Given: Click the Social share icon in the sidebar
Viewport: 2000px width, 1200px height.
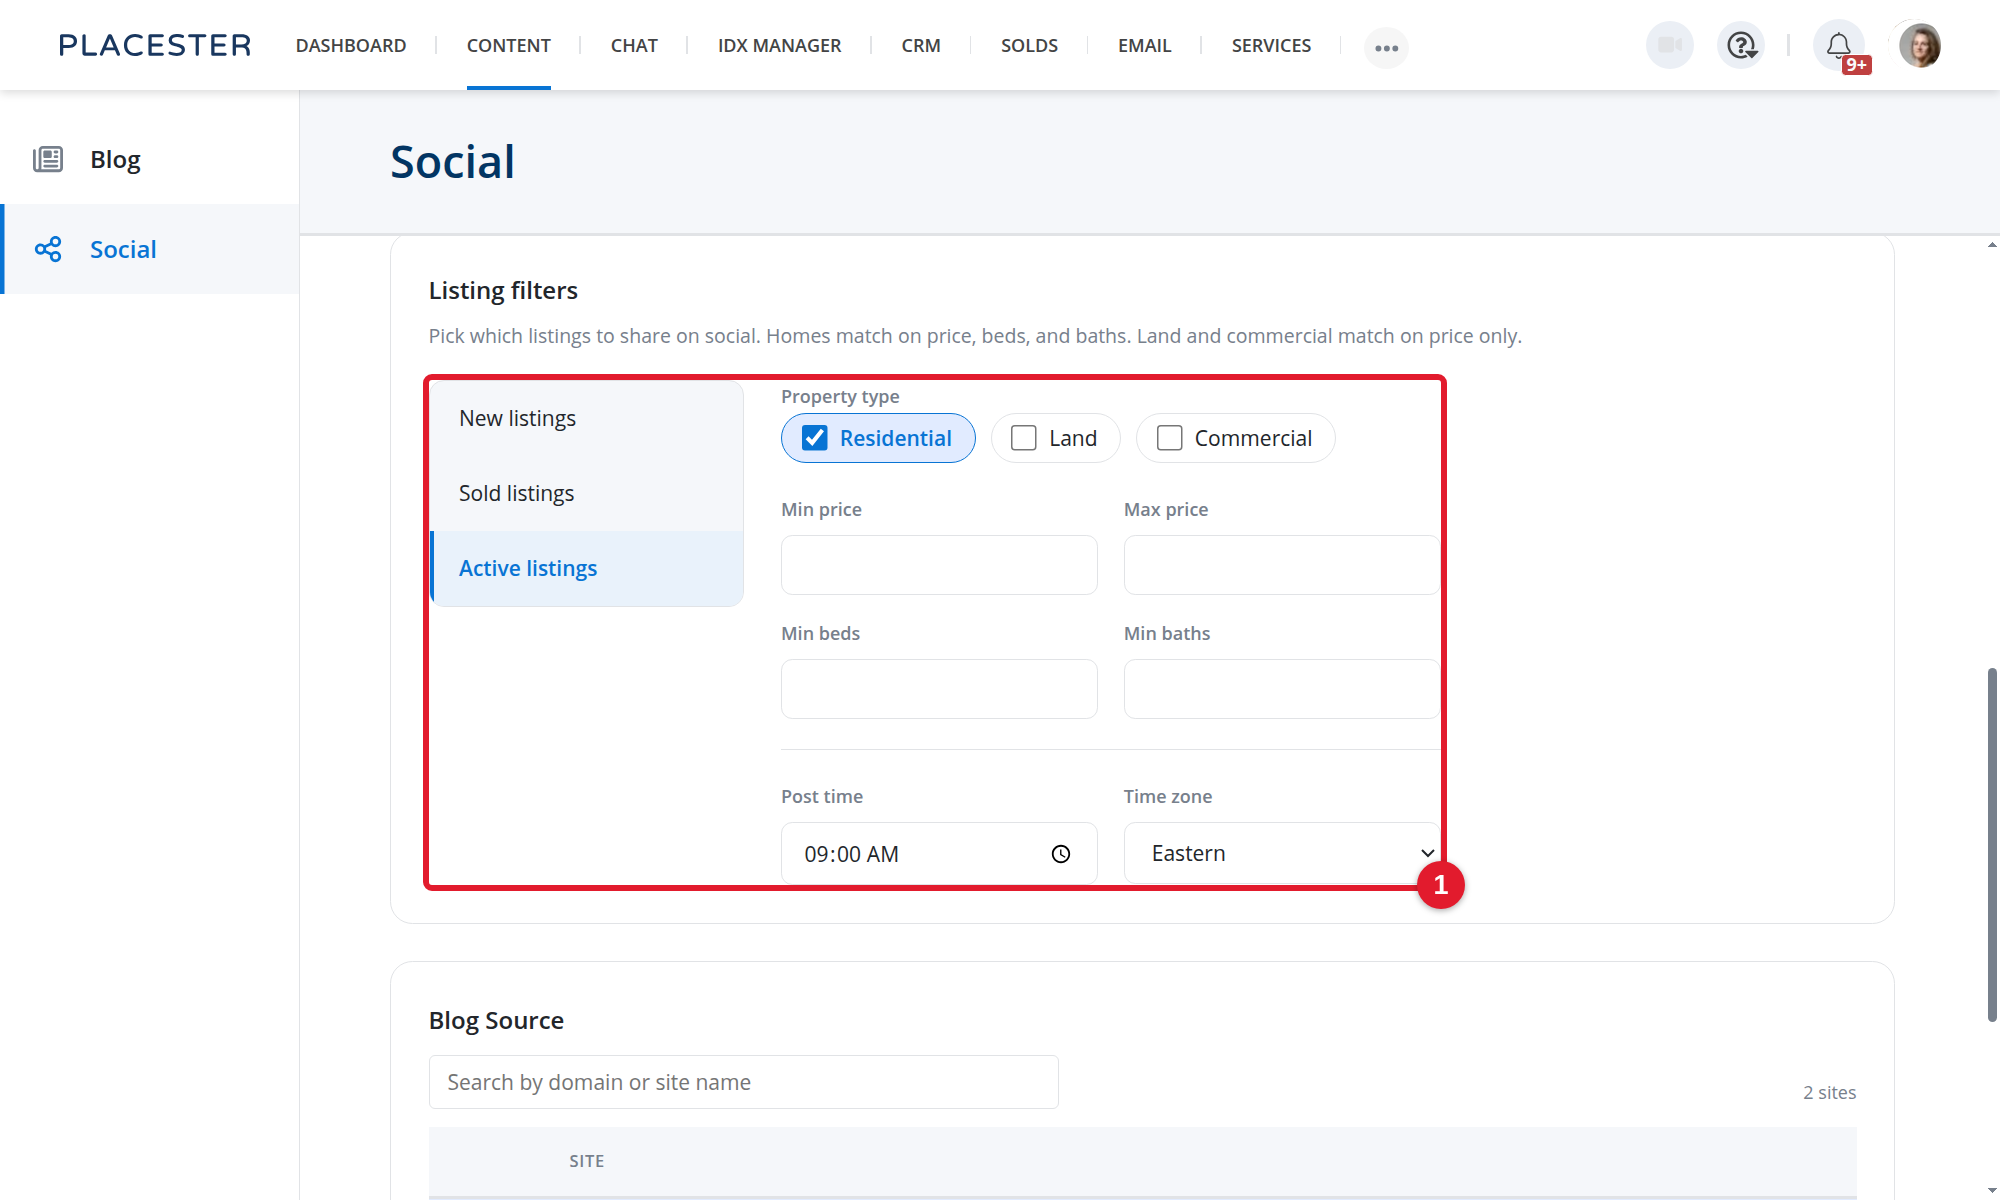Looking at the screenshot, I should (48, 249).
